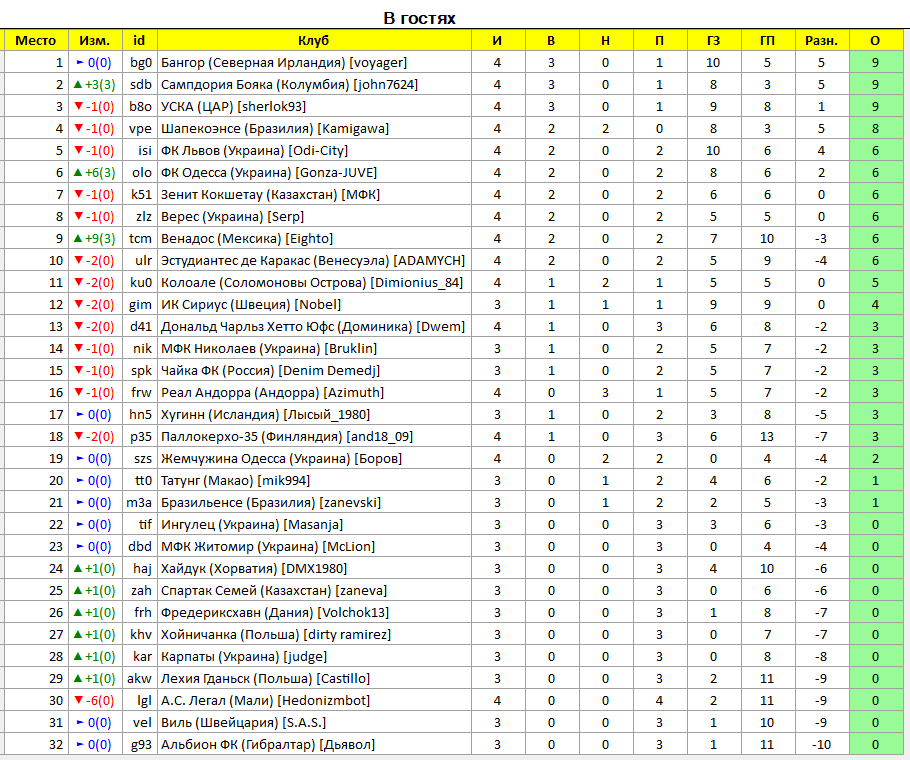Select club 'Шапекоэнсе (Бразилия) [Kamigawa]'
This screenshot has height=760, width=910.
(x=275, y=129)
